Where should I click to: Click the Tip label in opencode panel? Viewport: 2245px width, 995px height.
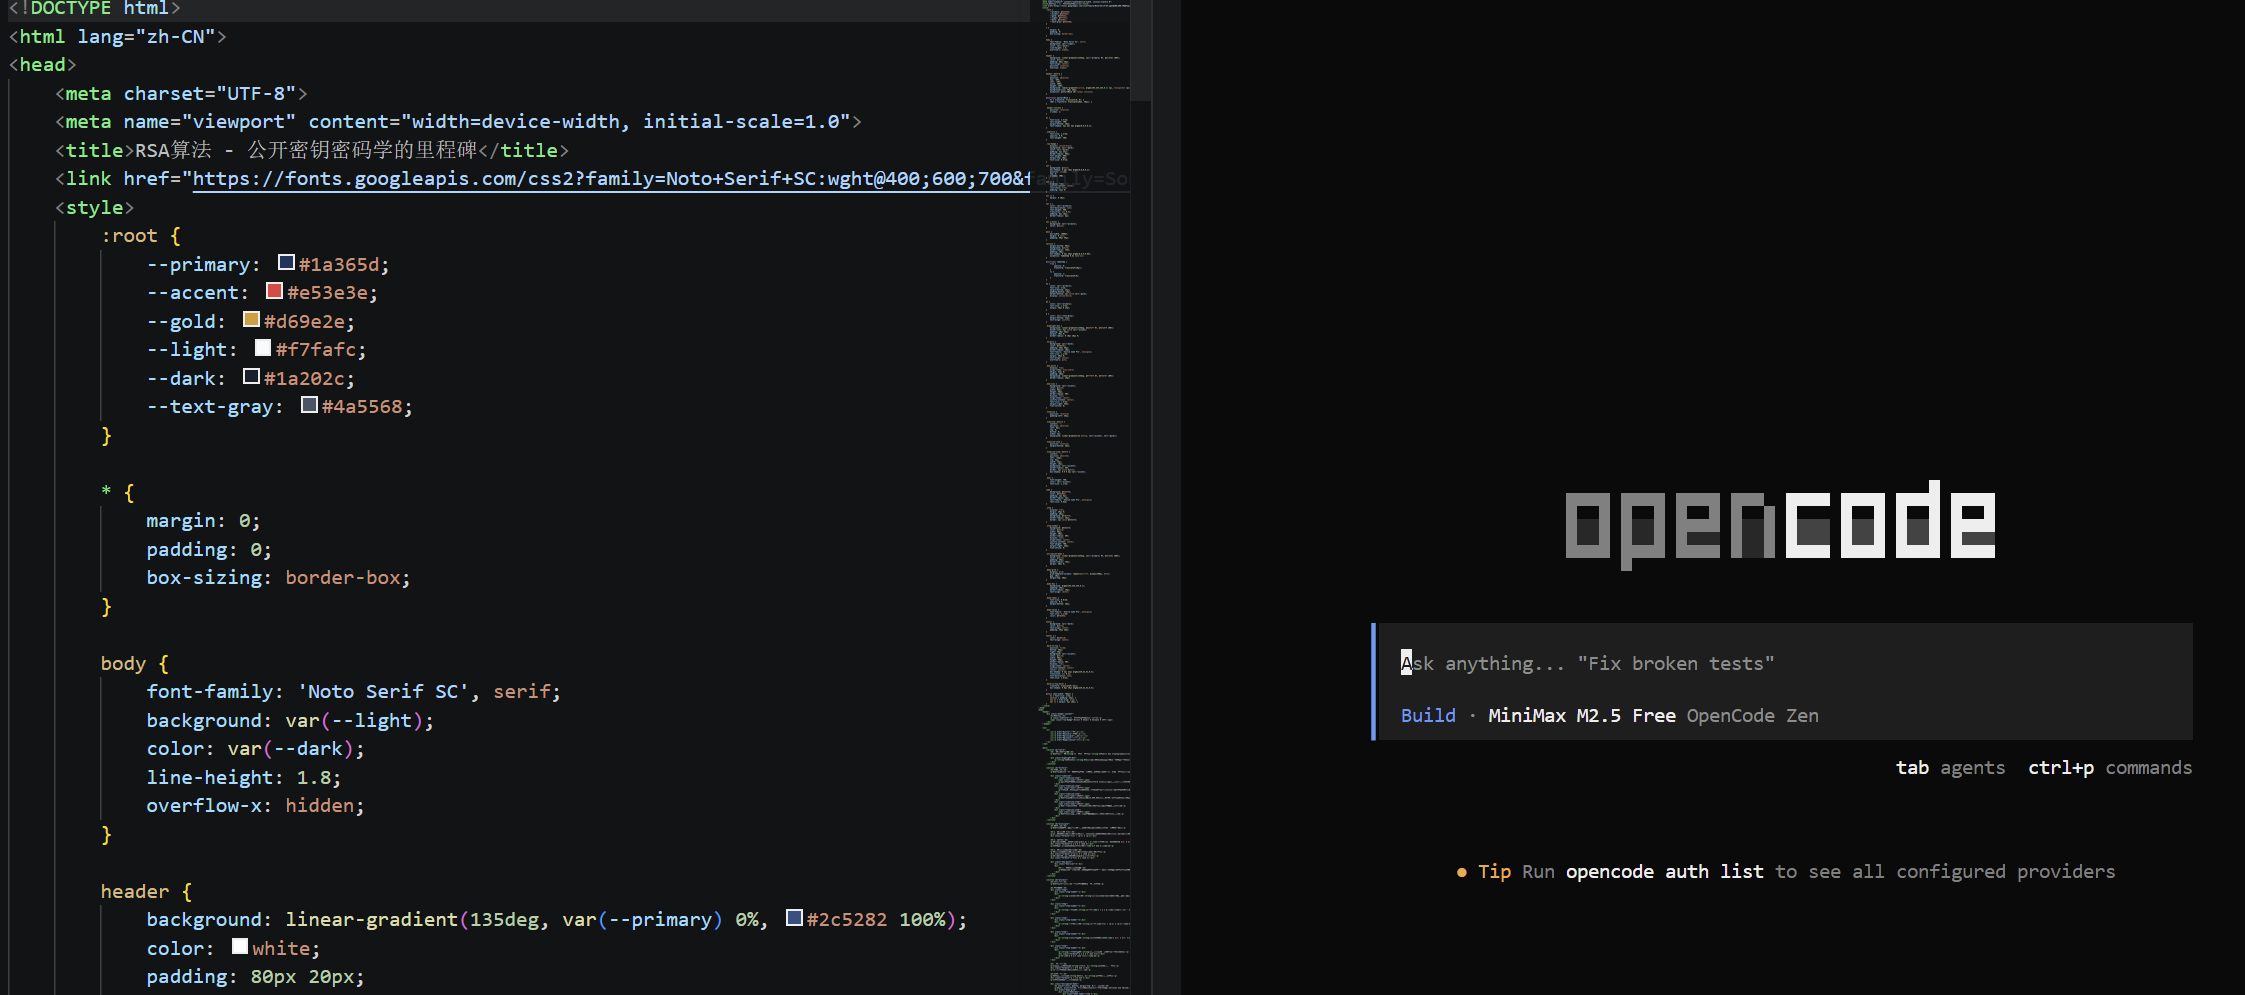tap(1494, 871)
